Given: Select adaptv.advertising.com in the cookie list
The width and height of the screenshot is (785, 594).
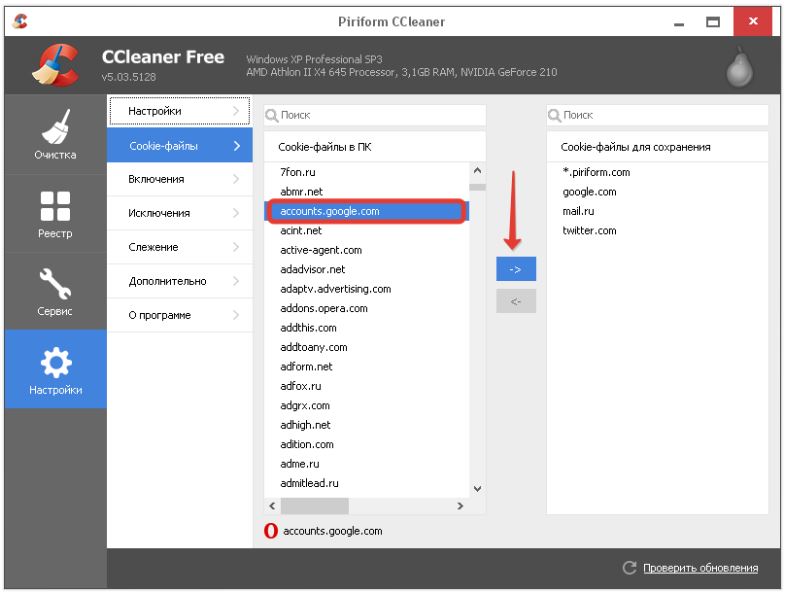Looking at the screenshot, I should coord(366,289).
